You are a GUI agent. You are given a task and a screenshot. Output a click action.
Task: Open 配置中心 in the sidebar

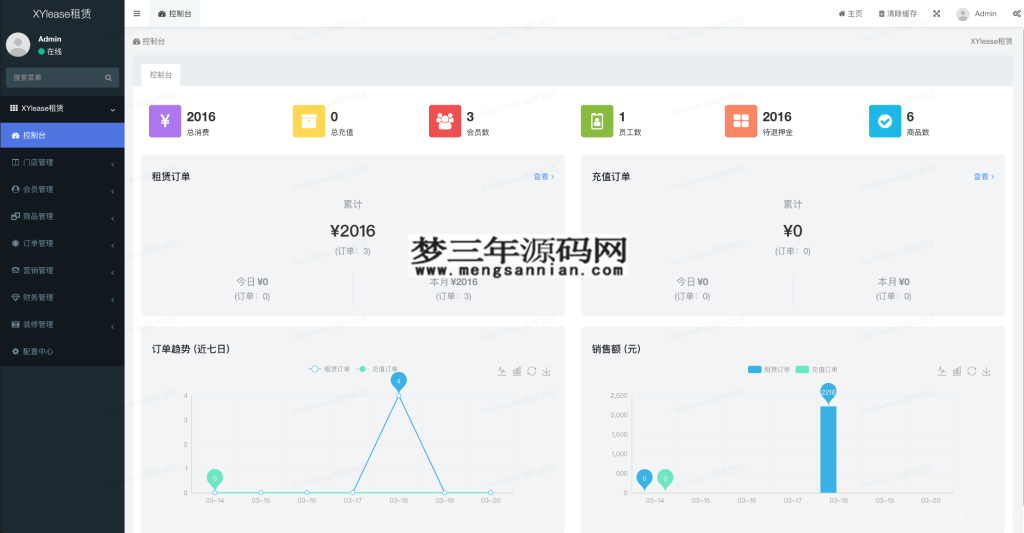[62, 351]
